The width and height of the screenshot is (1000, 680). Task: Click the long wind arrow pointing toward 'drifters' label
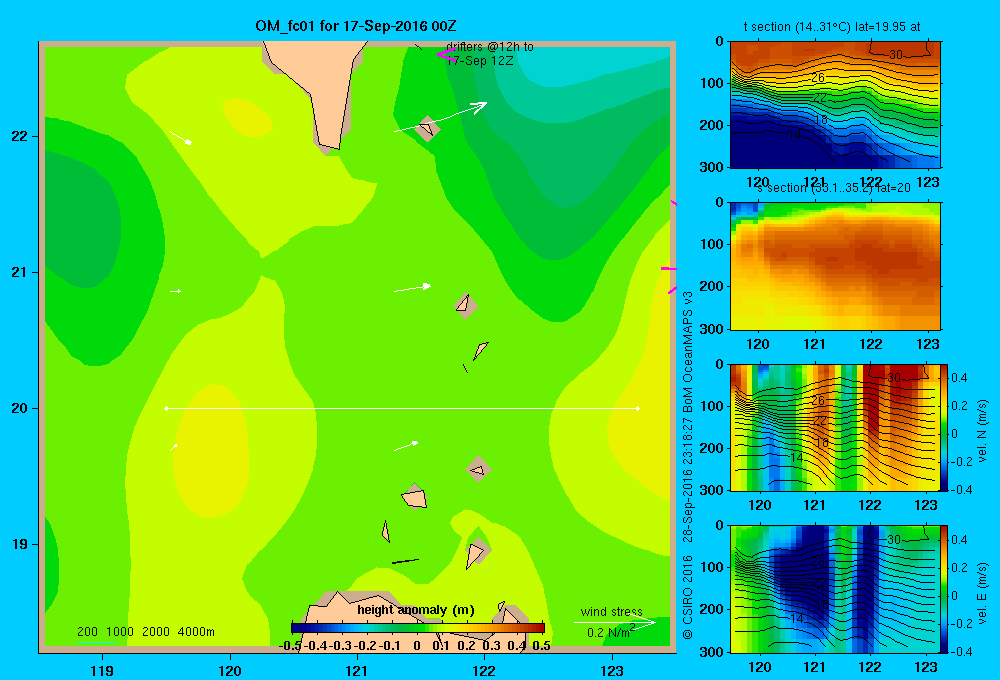coord(441,117)
